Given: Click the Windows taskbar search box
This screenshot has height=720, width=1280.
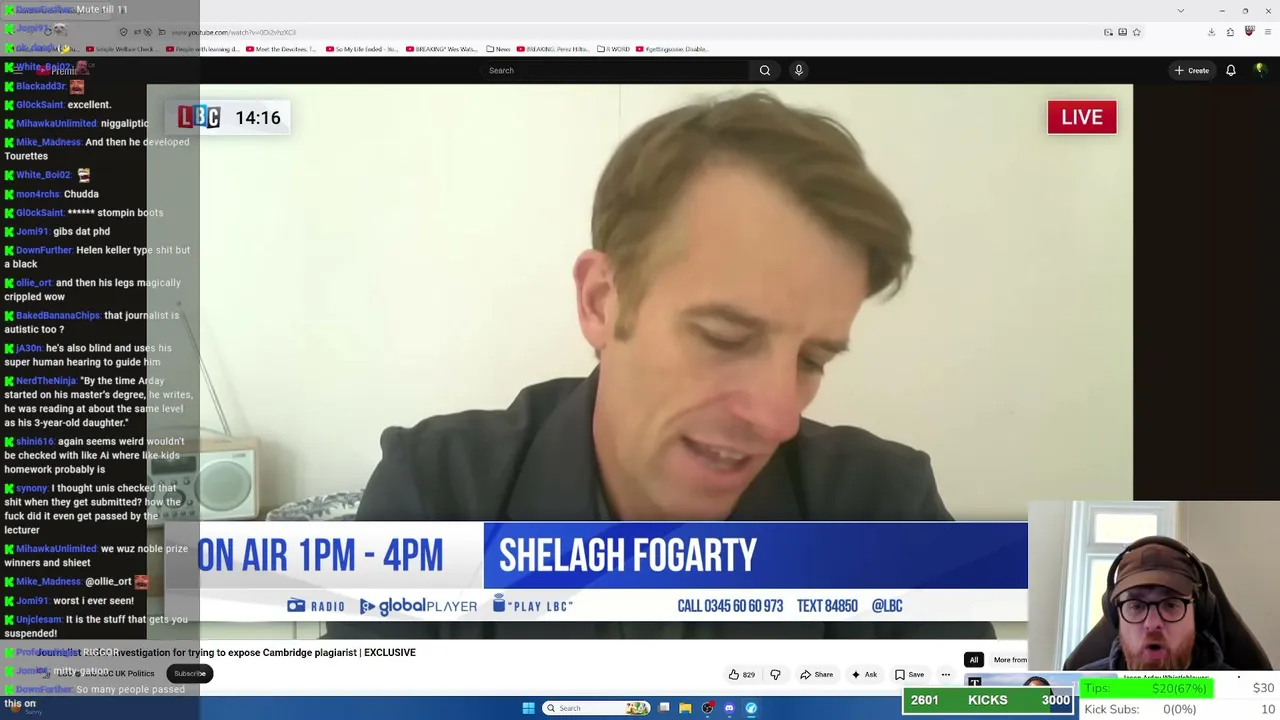Looking at the screenshot, I should coord(596,708).
